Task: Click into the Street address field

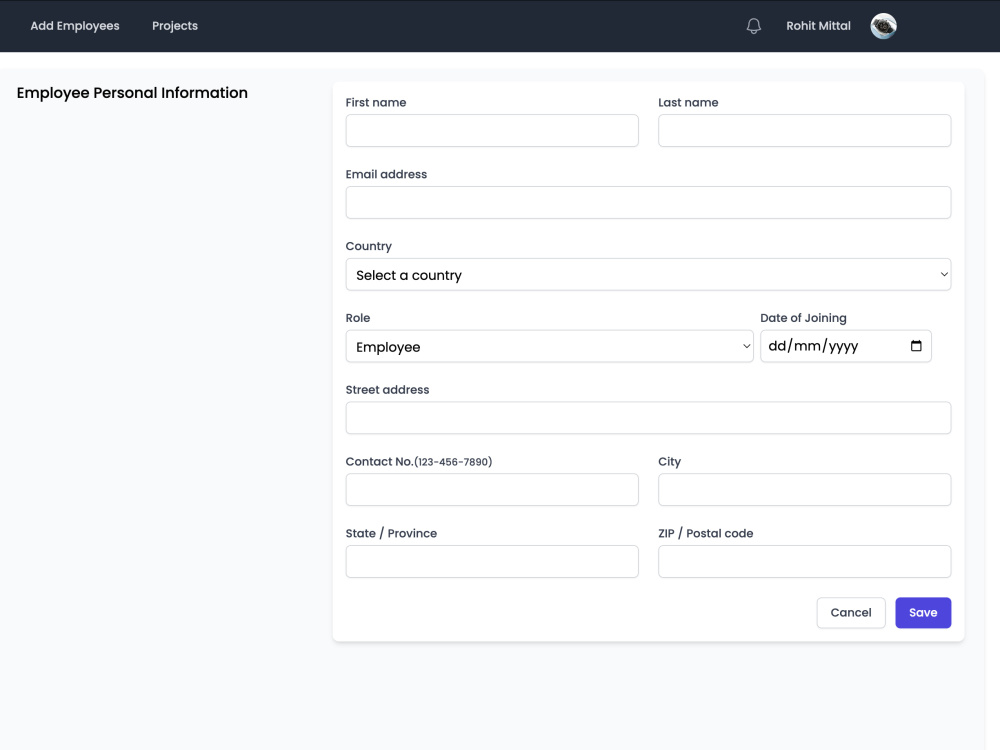Action: coord(648,418)
